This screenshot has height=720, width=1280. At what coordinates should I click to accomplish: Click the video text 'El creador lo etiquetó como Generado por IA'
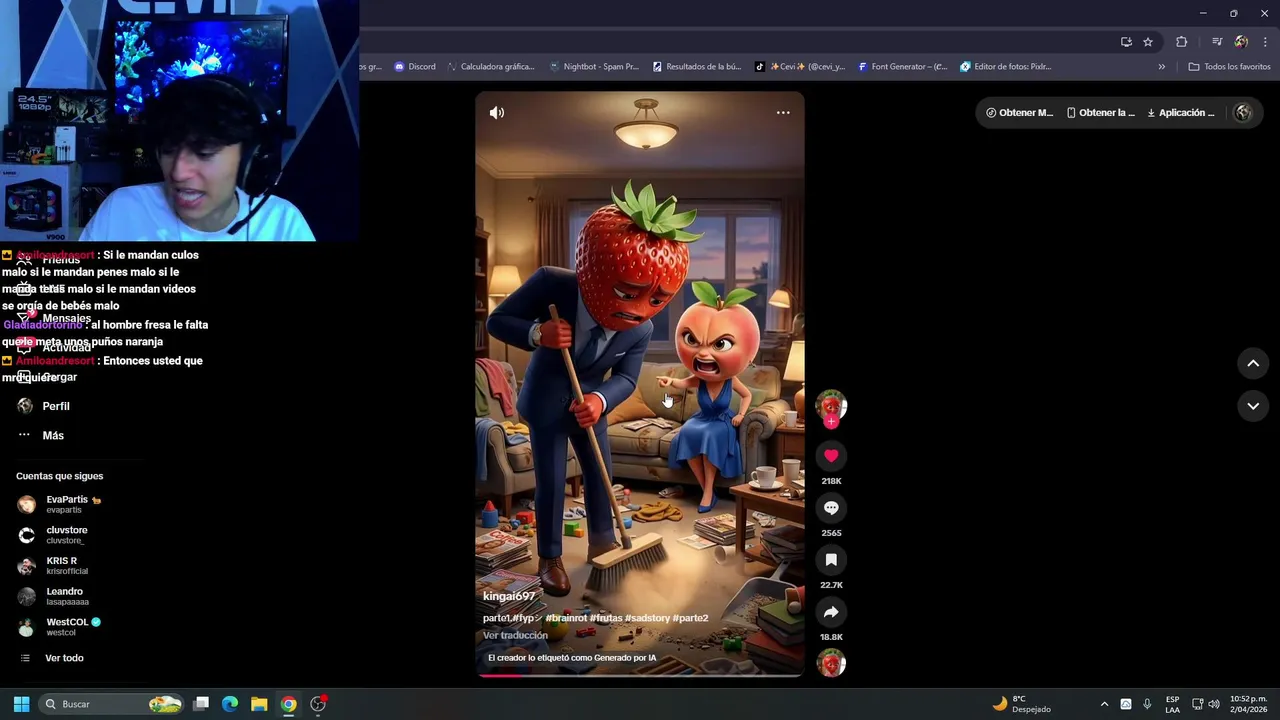click(572, 658)
